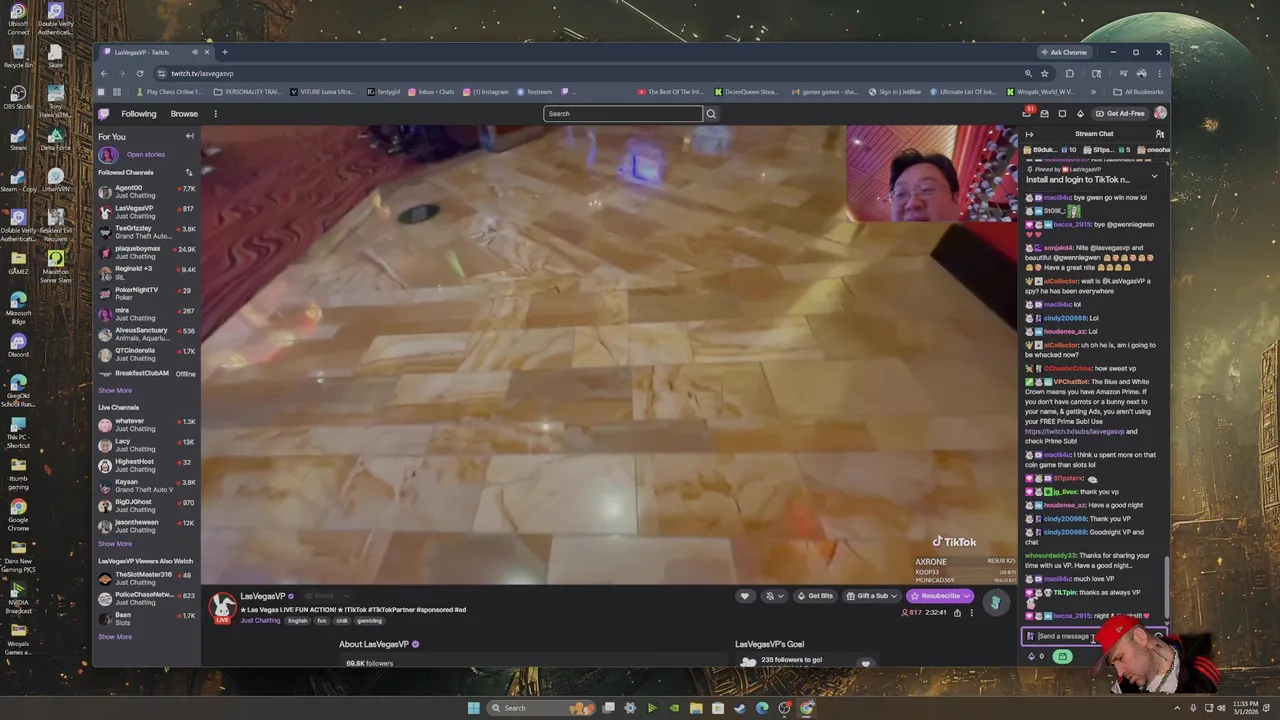Open stories link
The height and width of the screenshot is (720, 1280).
[145, 155]
